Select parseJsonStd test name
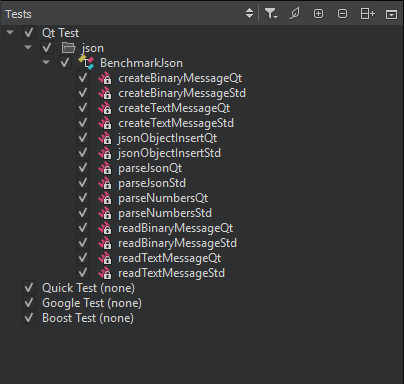The image size is (404, 384). [x=152, y=183]
